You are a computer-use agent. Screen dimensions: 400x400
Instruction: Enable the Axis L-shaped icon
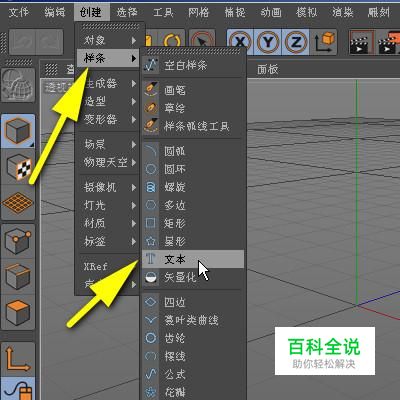pos(18,359)
